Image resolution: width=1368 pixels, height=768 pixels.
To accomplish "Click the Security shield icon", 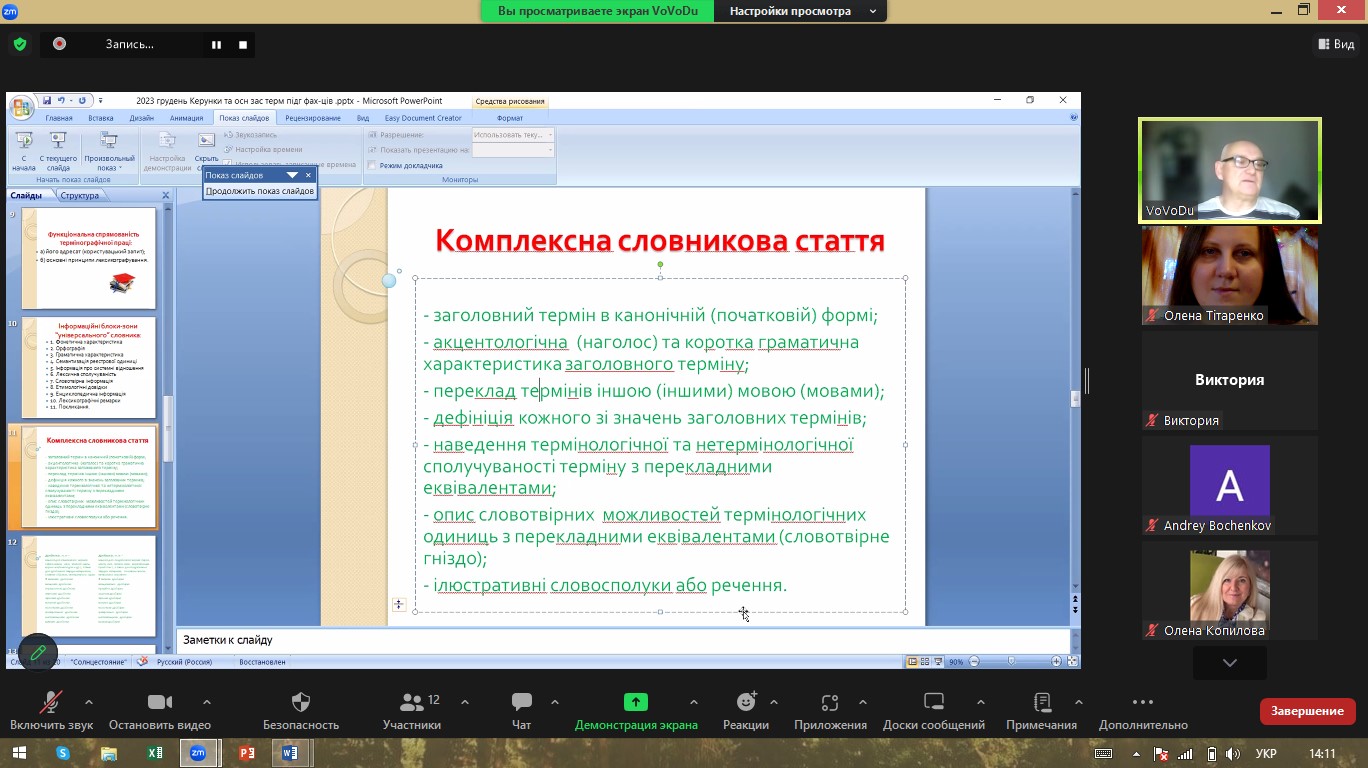I will point(301,702).
